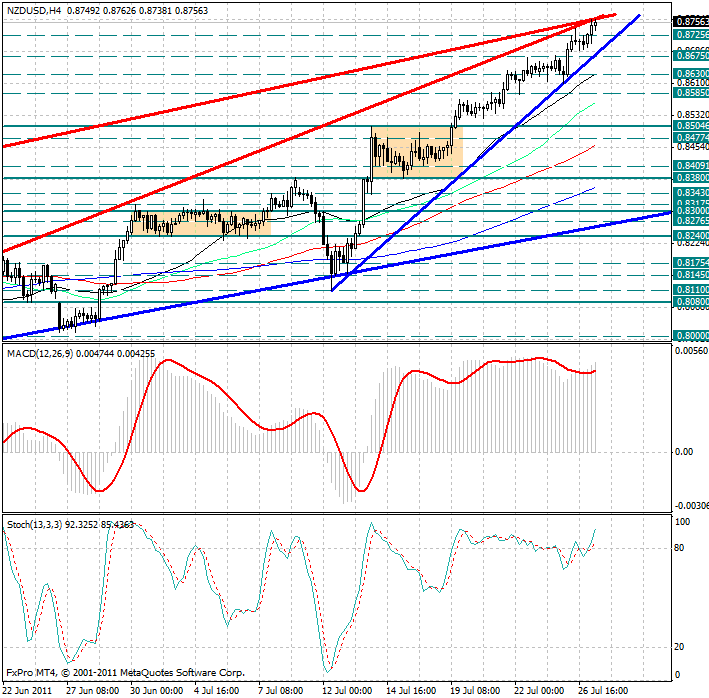Select the 0.83430 level price tag

pos(691,193)
